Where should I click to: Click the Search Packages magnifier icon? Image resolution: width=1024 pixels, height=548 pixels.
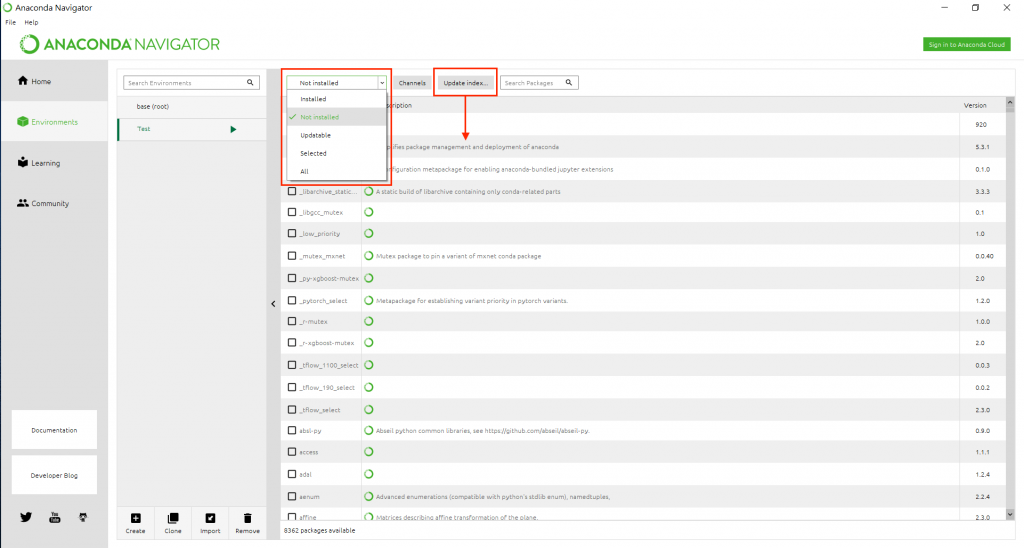(569, 82)
